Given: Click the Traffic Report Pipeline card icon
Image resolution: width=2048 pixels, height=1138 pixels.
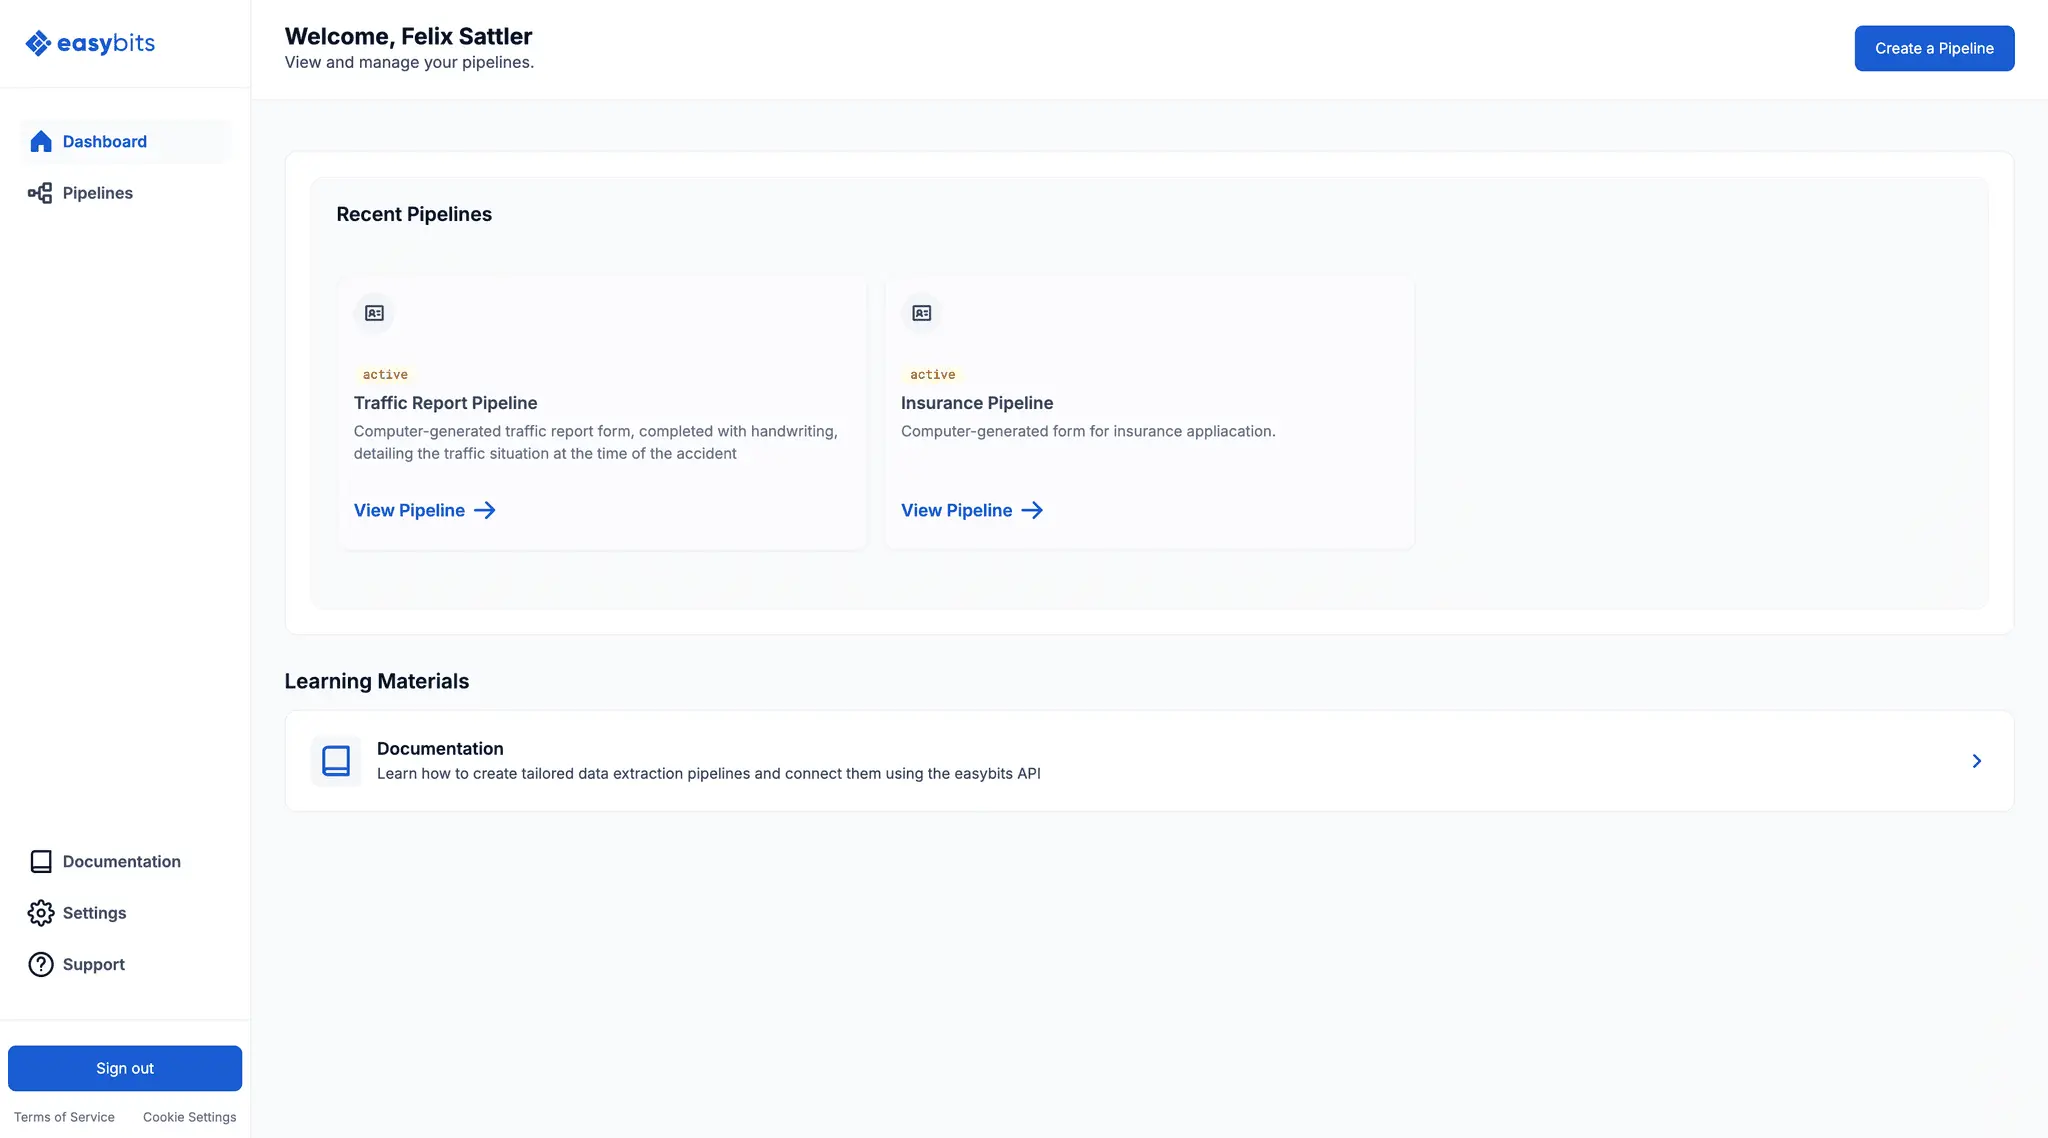Looking at the screenshot, I should click(x=374, y=313).
